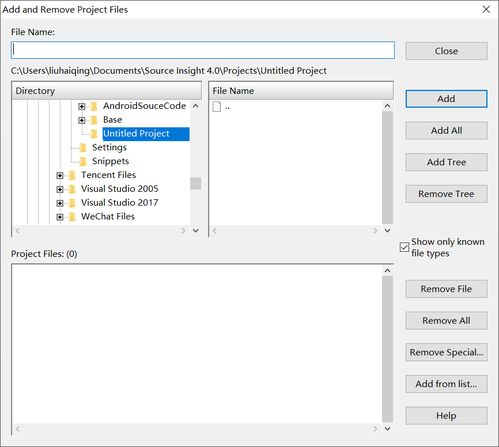The image size is (499, 447).
Task: Click the Remove Special... button
Action: click(x=446, y=352)
